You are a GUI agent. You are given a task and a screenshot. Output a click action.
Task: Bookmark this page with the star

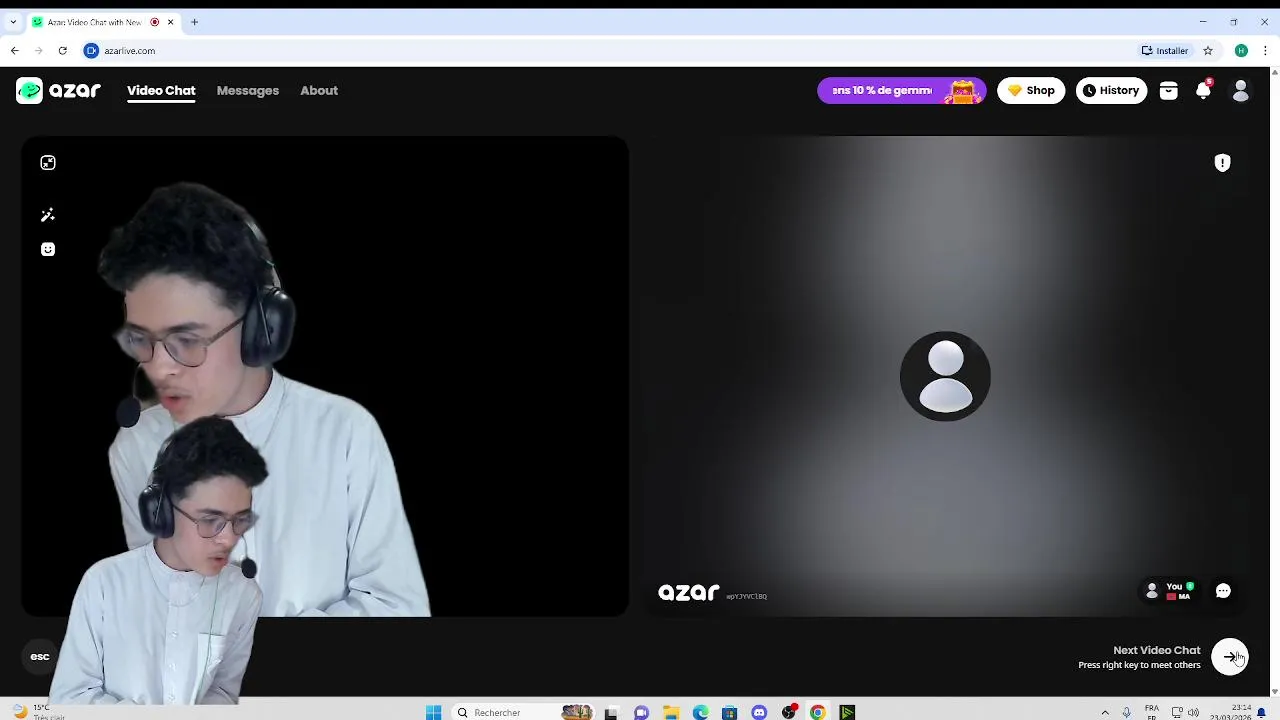[x=1208, y=51]
